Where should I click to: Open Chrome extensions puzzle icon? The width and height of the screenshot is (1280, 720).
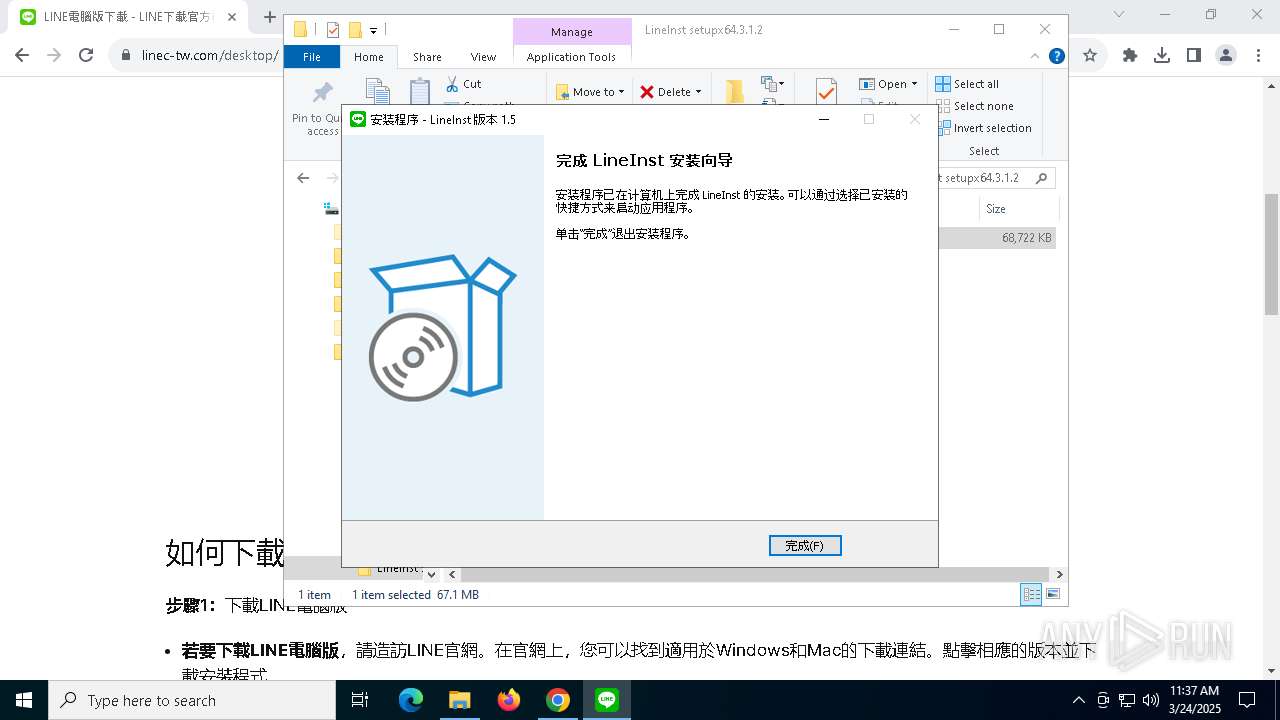1130,55
